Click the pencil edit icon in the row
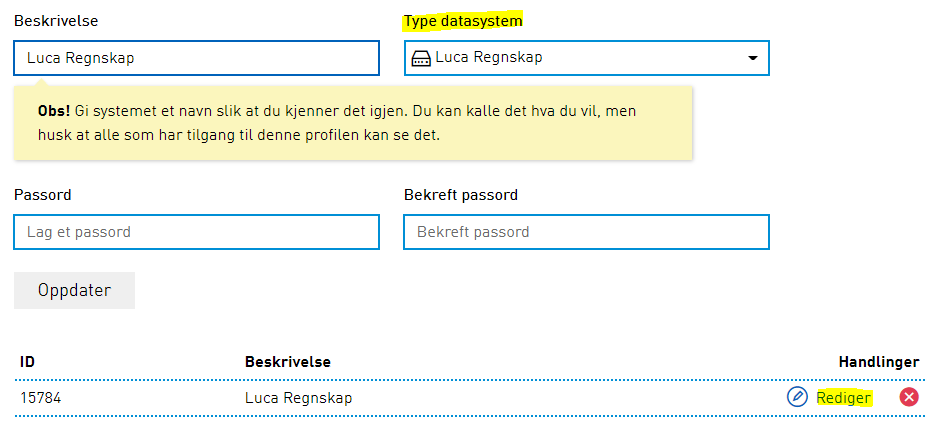936x428 pixels. [x=797, y=397]
